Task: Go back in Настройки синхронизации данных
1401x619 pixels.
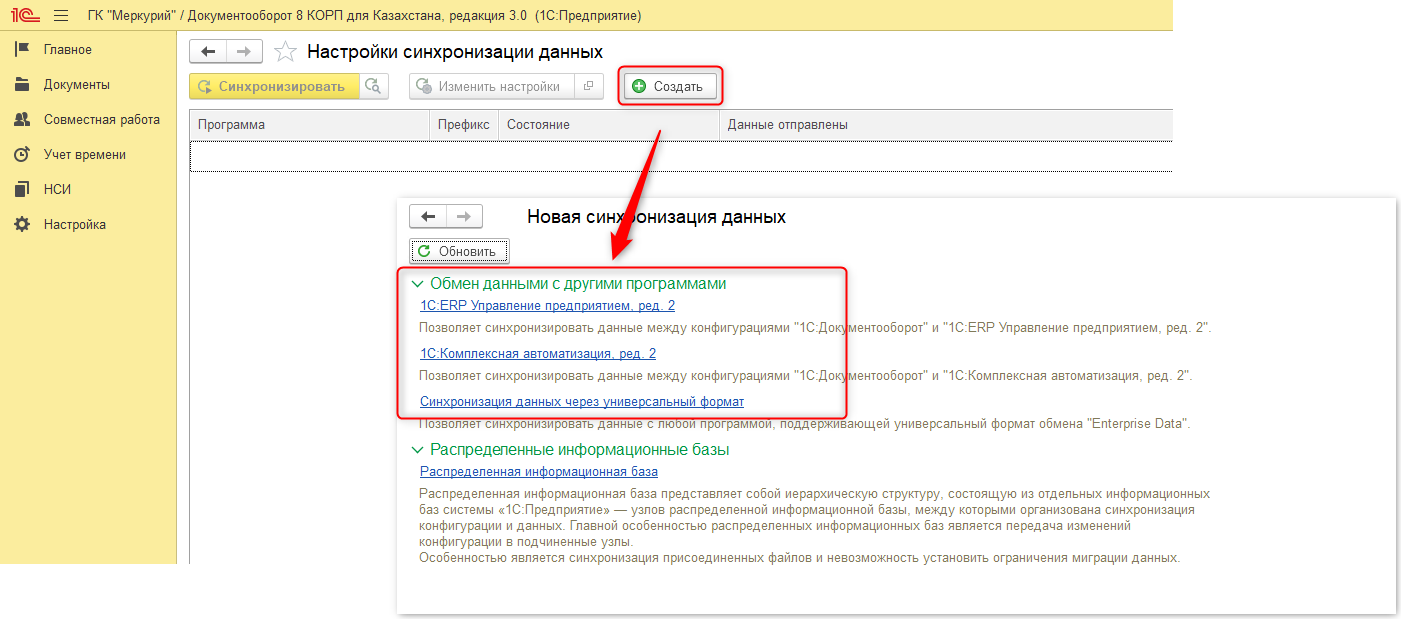Action: (208, 52)
